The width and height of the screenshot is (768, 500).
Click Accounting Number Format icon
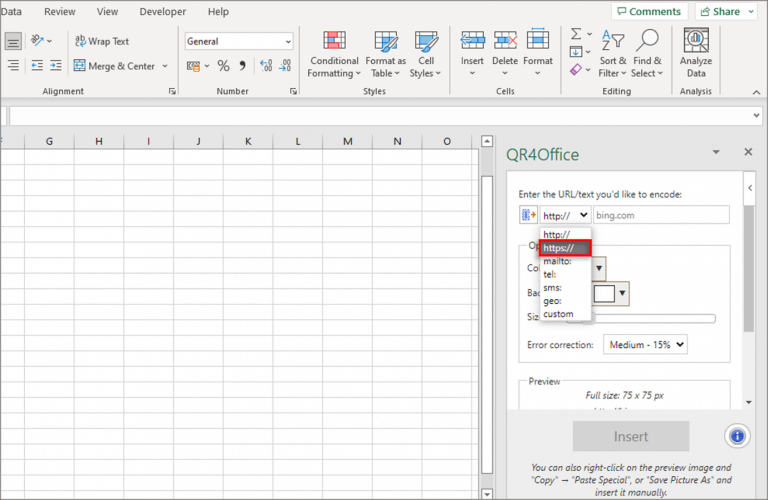193,66
